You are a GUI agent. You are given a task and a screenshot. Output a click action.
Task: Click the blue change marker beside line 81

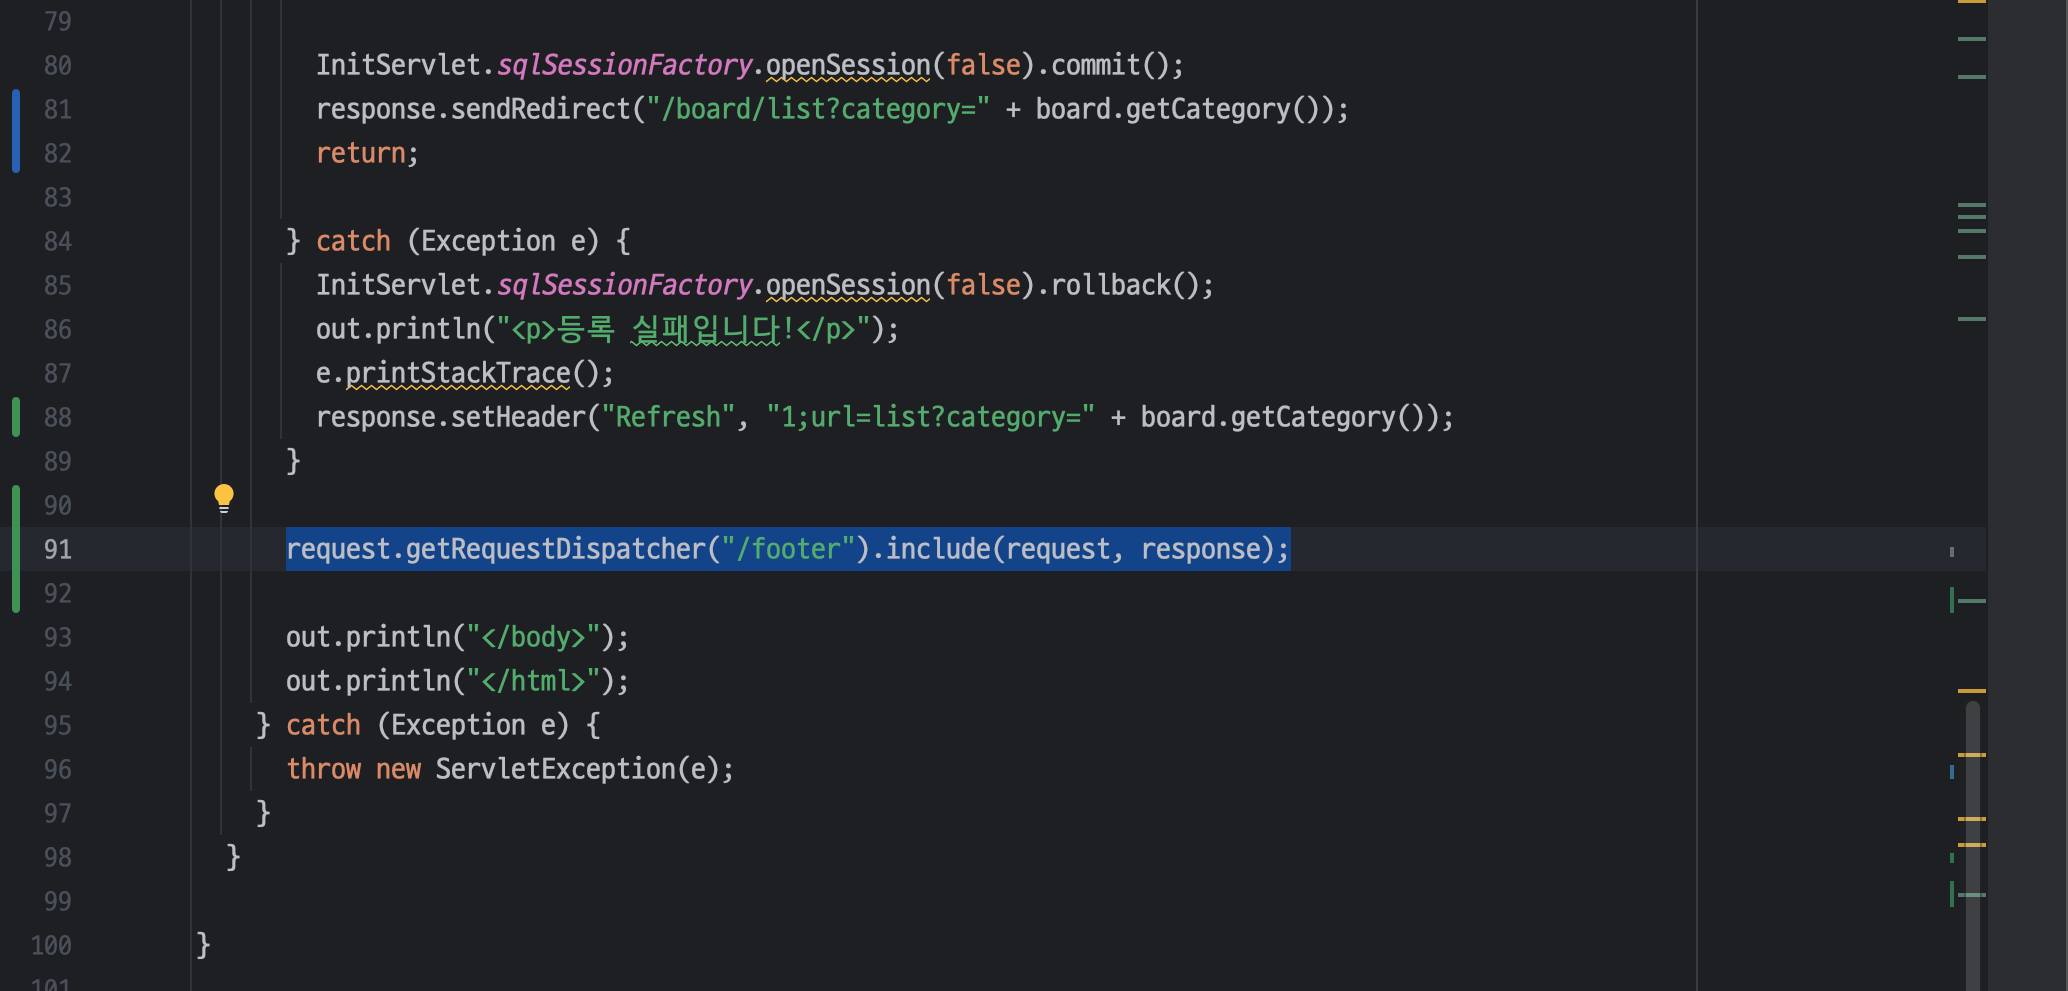(x=16, y=131)
